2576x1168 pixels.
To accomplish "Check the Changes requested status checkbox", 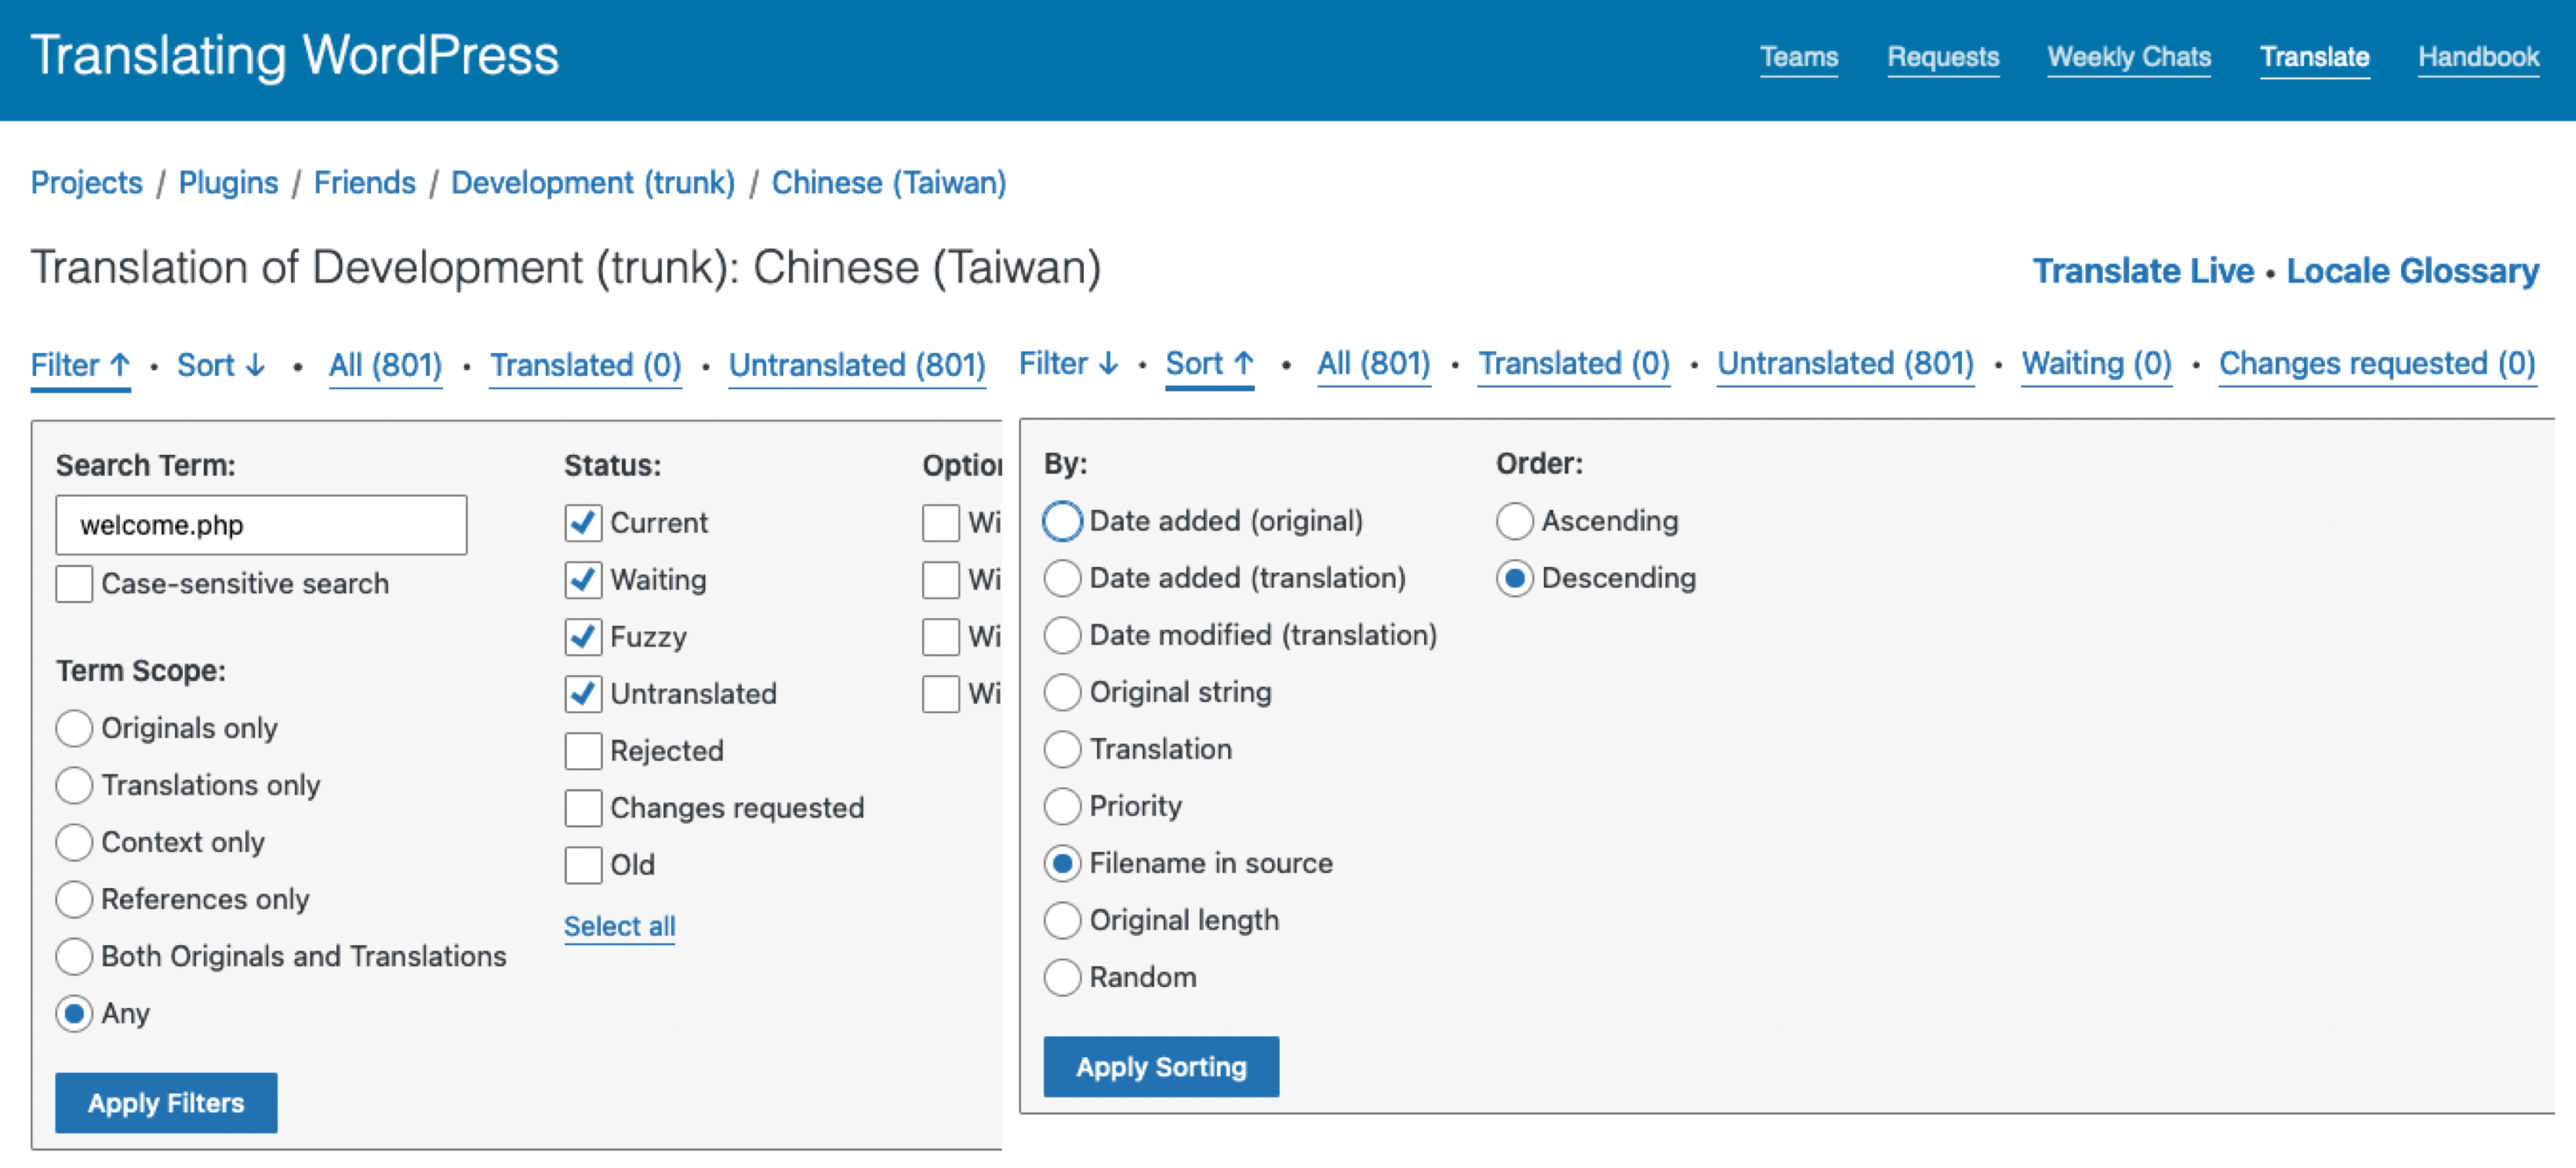I will (x=583, y=808).
